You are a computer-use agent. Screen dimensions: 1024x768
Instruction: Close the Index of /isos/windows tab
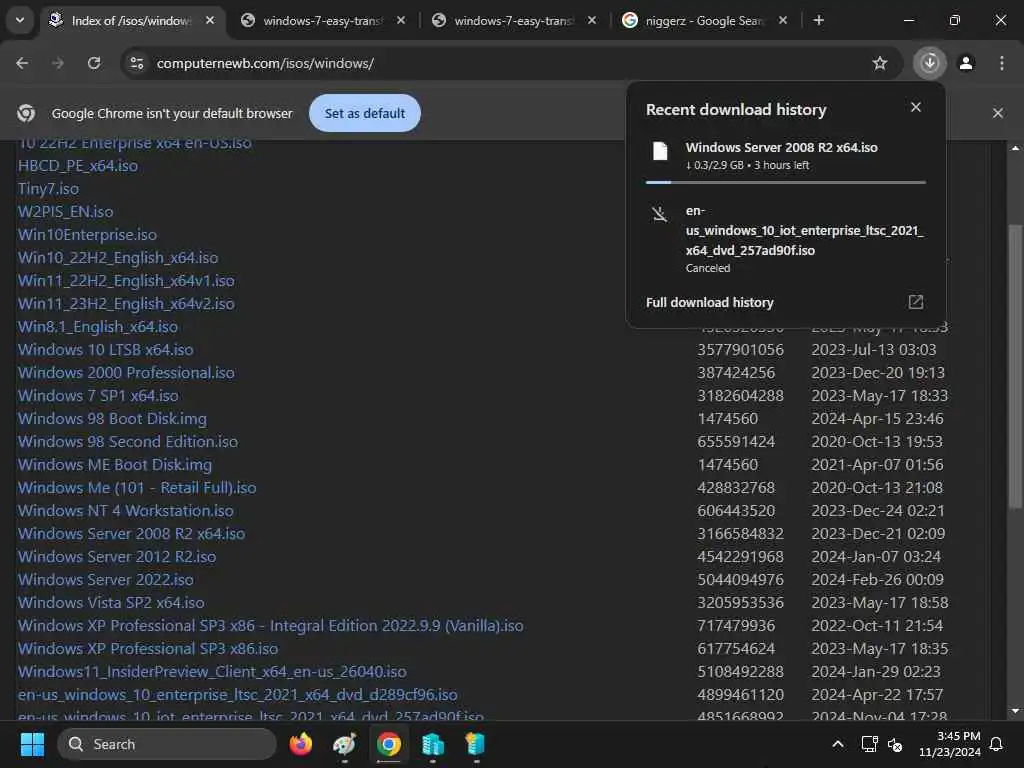pos(210,20)
